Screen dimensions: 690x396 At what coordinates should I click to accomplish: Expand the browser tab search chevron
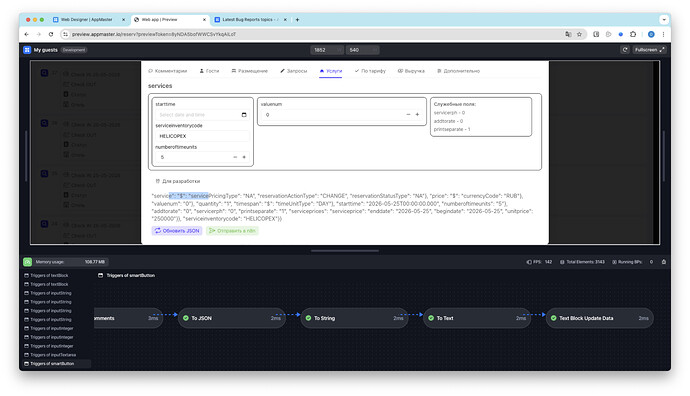[x=664, y=19]
